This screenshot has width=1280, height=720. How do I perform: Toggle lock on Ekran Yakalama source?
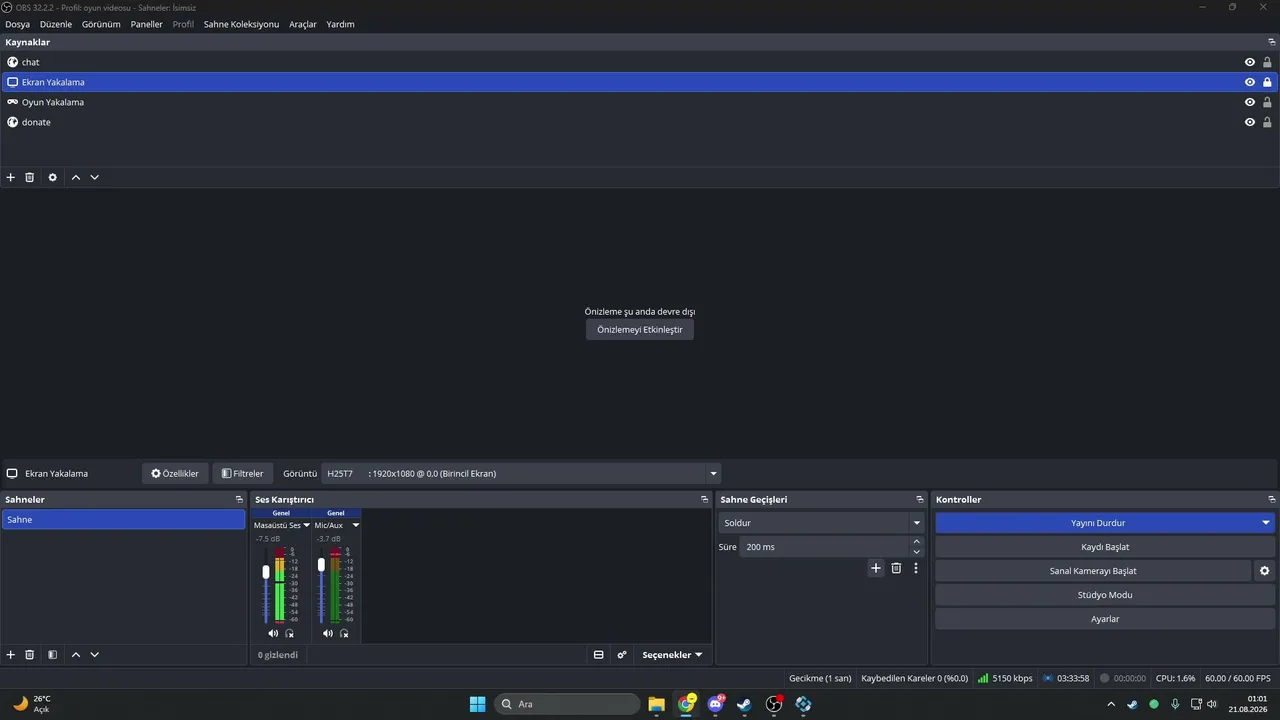pyautogui.click(x=1267, y=82)
